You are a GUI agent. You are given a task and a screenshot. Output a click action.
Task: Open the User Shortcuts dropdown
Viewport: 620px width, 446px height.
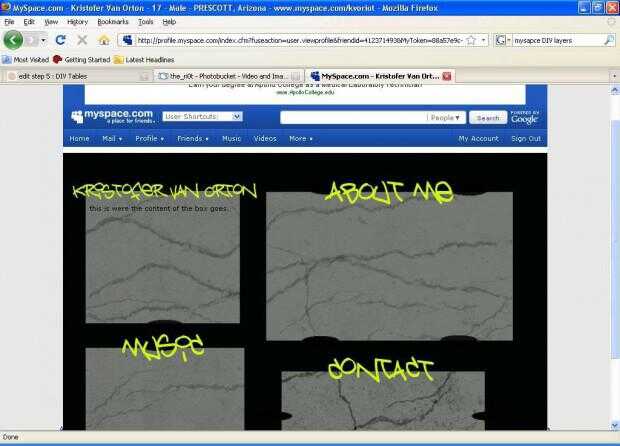203,117
